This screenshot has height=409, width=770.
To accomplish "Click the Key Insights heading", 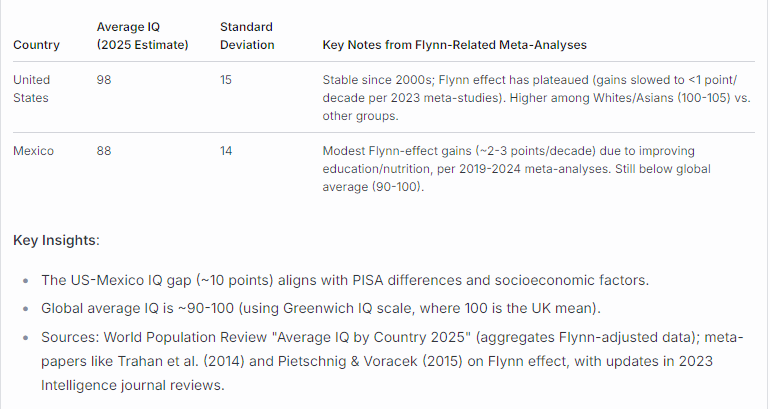I will (x=56, y=240).
